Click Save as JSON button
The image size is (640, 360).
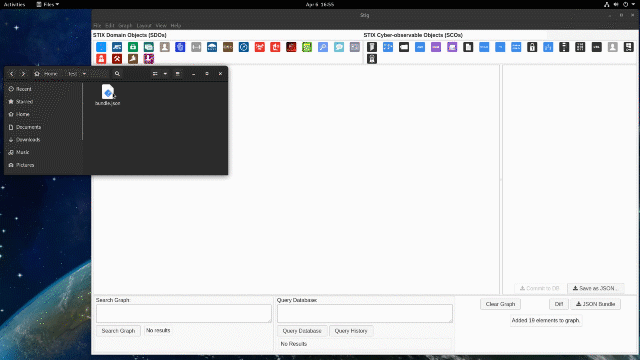point(596,288)
